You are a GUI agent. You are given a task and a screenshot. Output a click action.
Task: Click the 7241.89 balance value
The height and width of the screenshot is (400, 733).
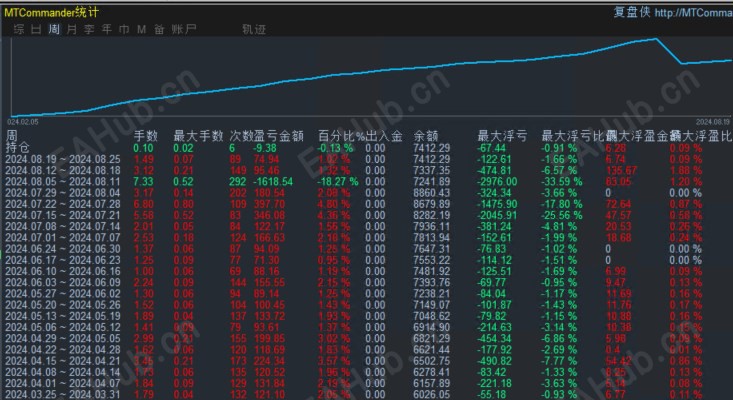432,182
